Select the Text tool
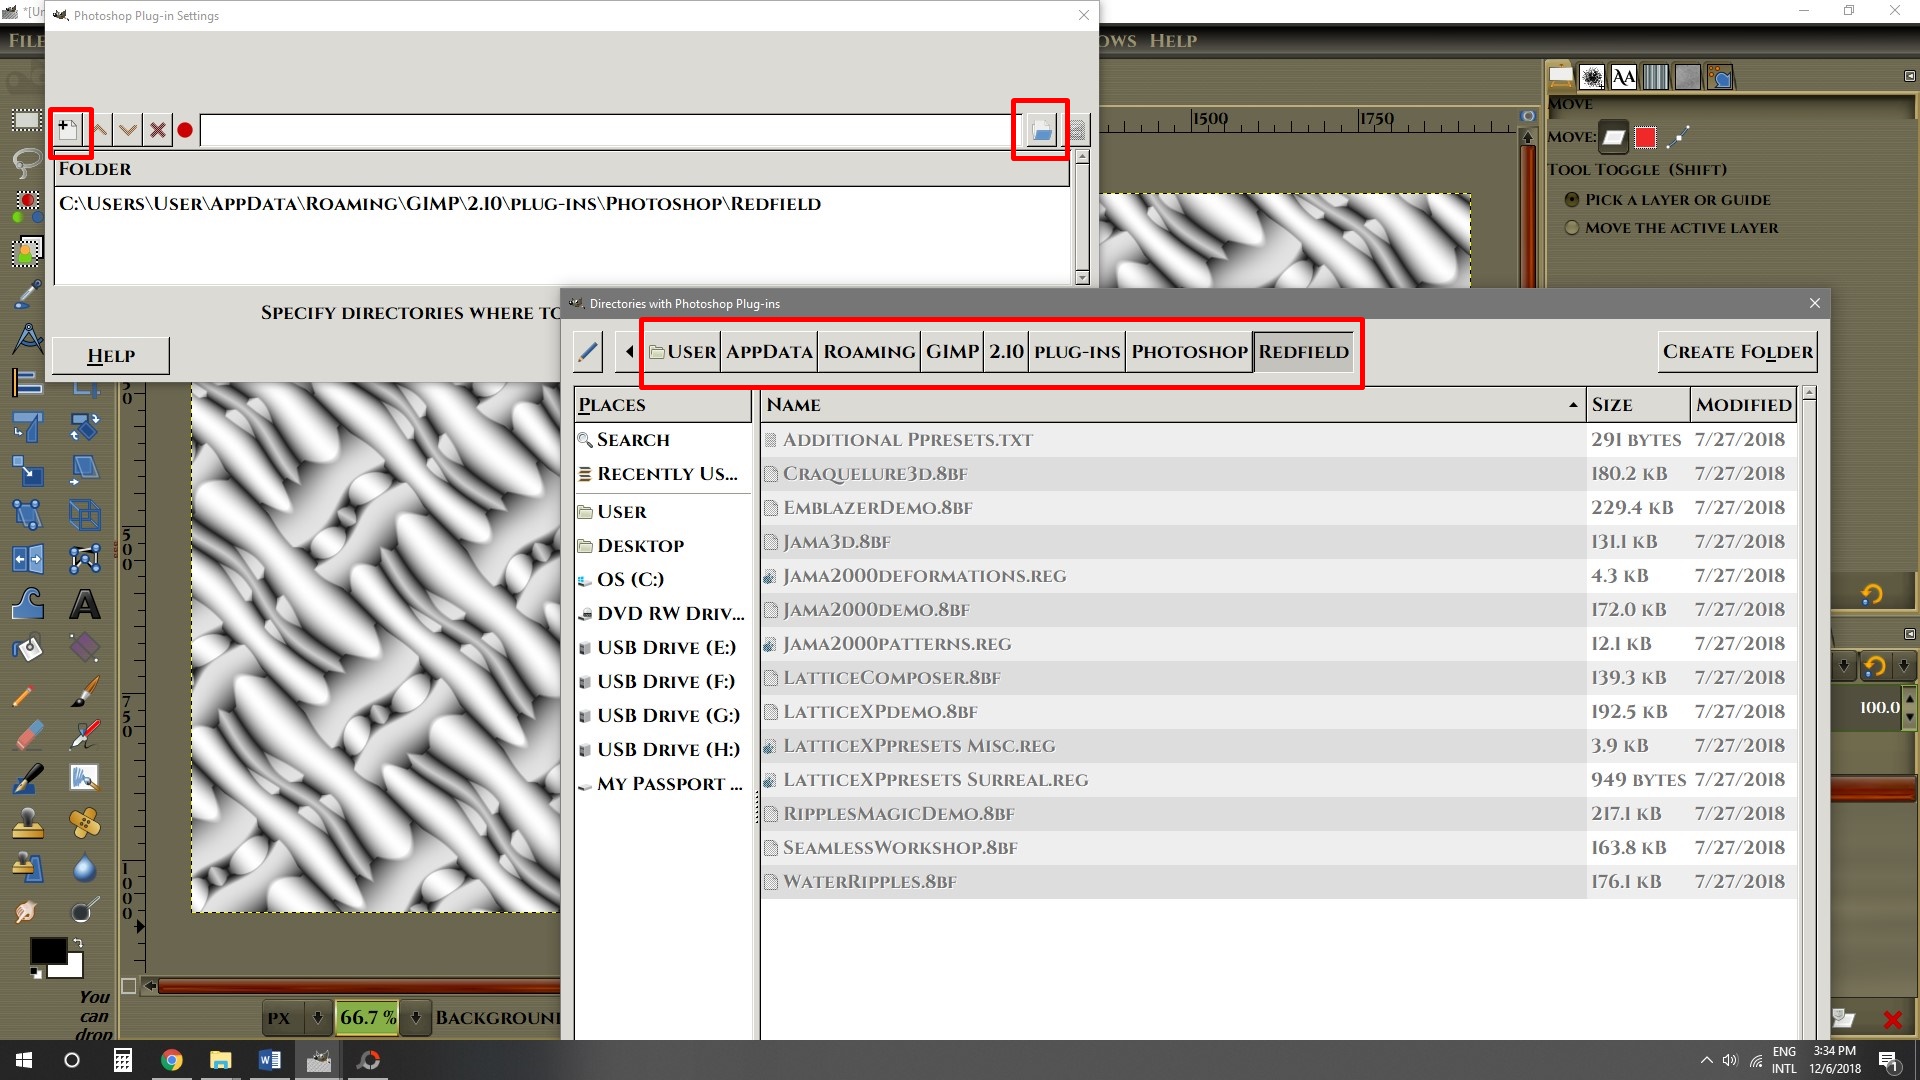Image resolution: width=1920 pixels, height=1080 pixels. click(x=85, y=603)
